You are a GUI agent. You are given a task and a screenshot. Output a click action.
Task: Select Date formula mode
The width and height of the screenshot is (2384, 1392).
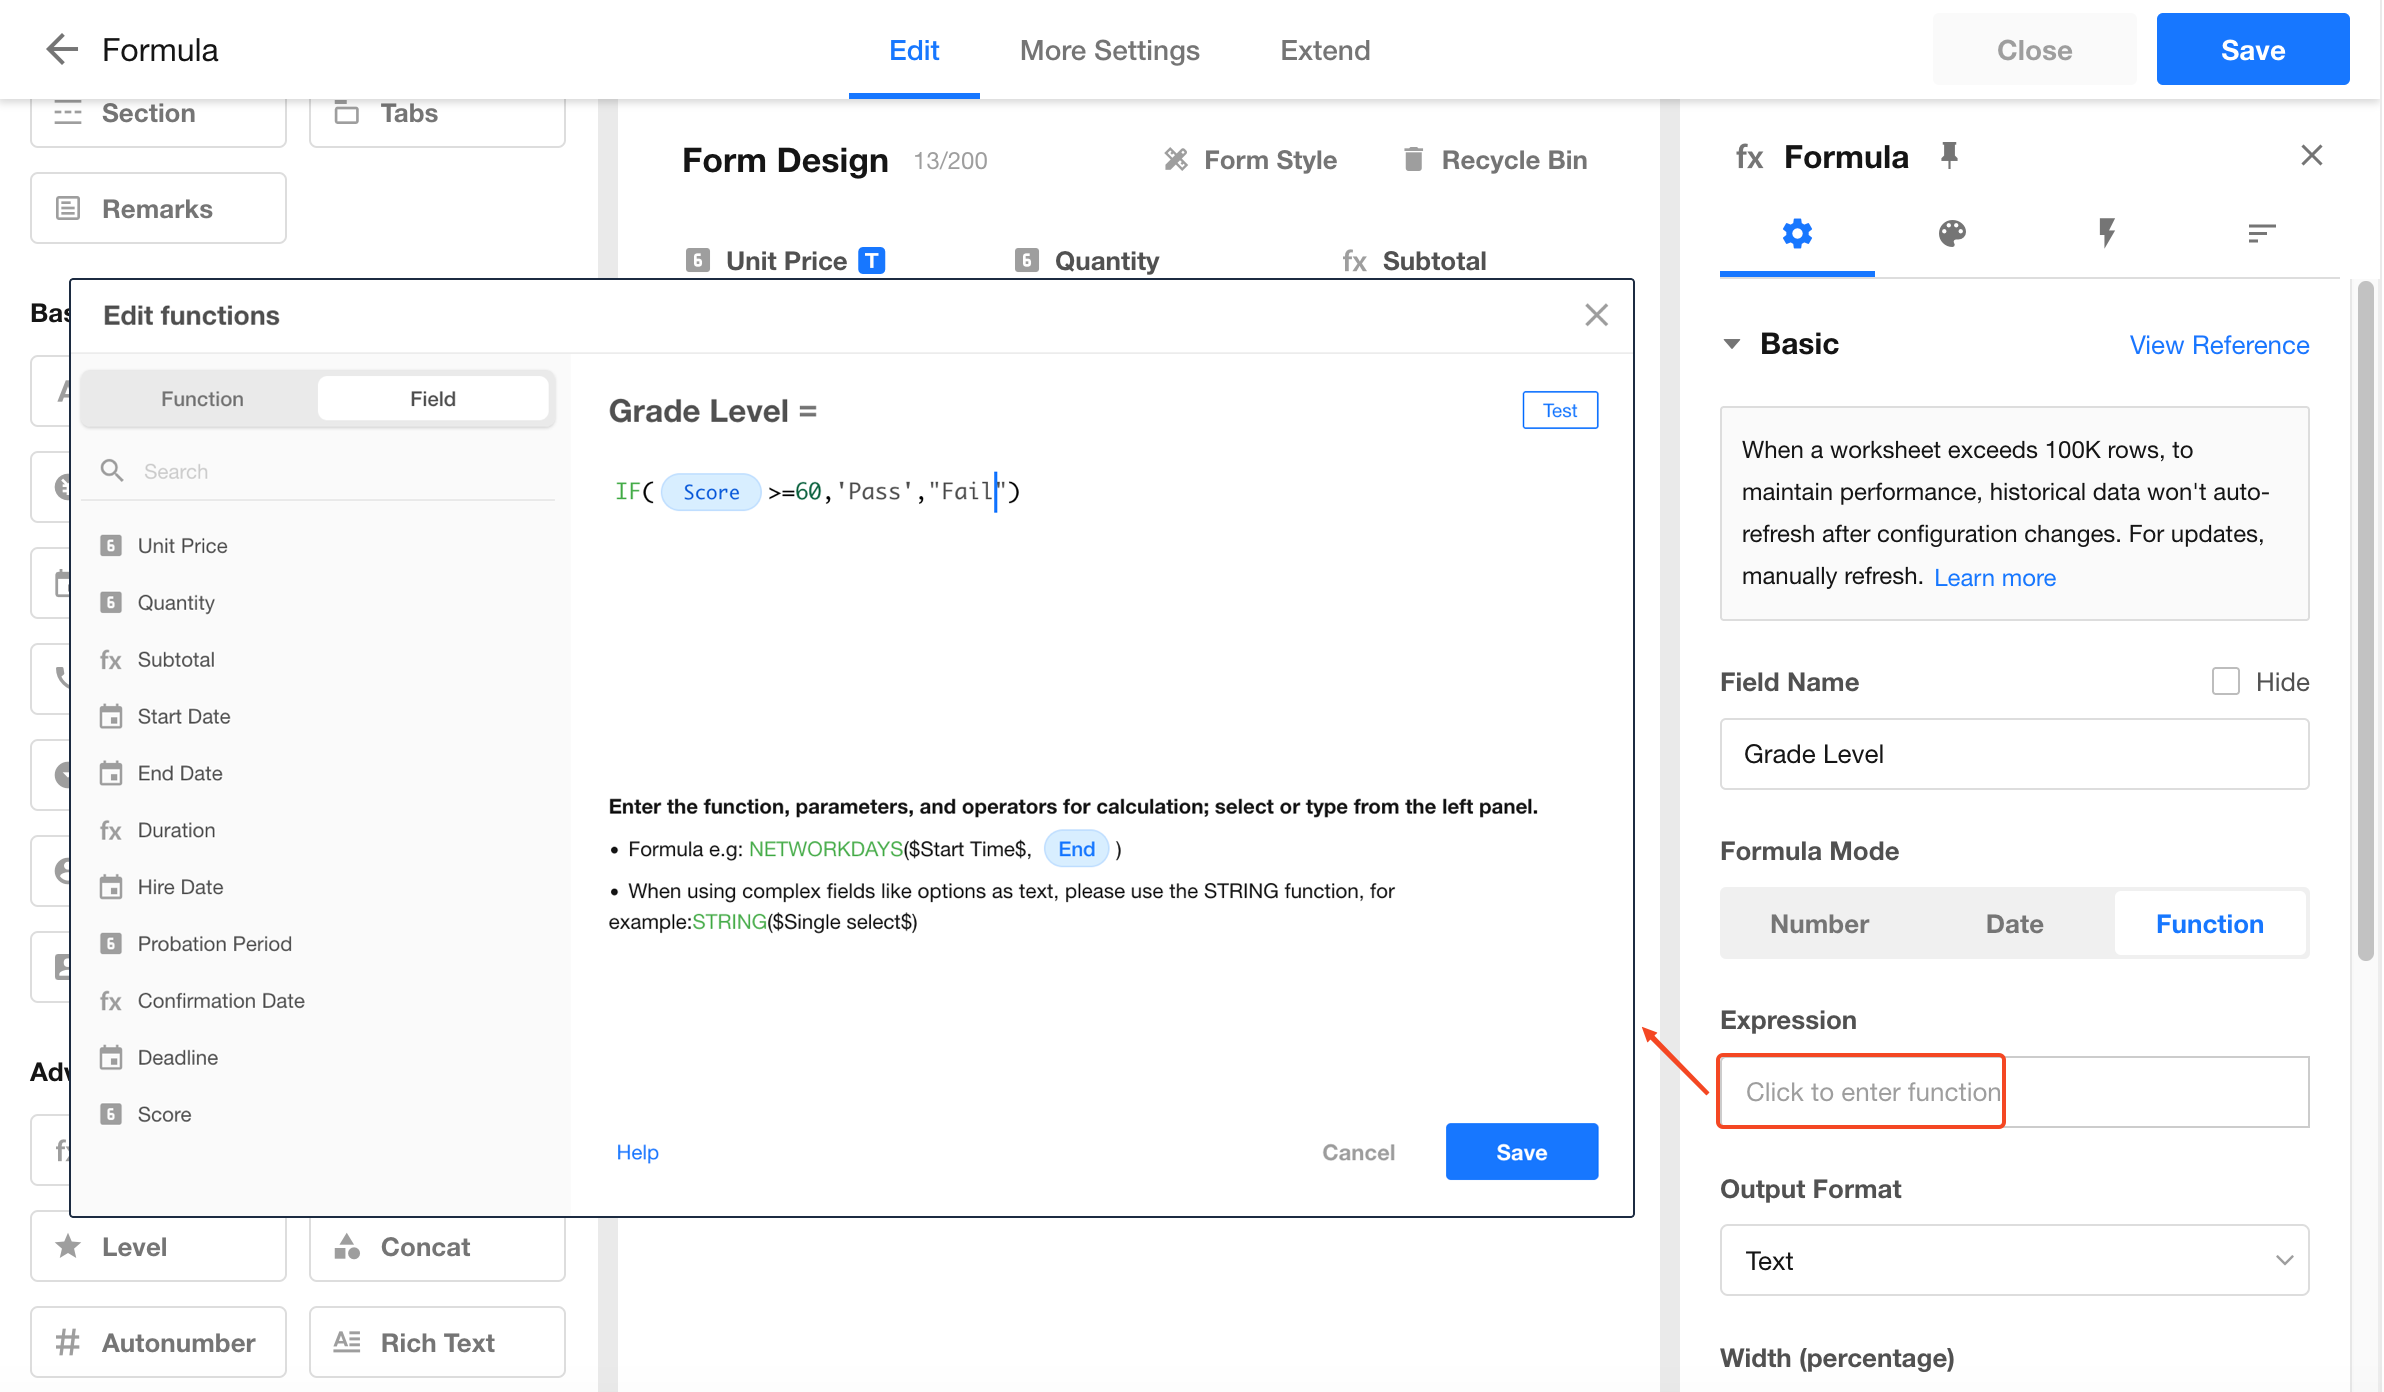2014,924
